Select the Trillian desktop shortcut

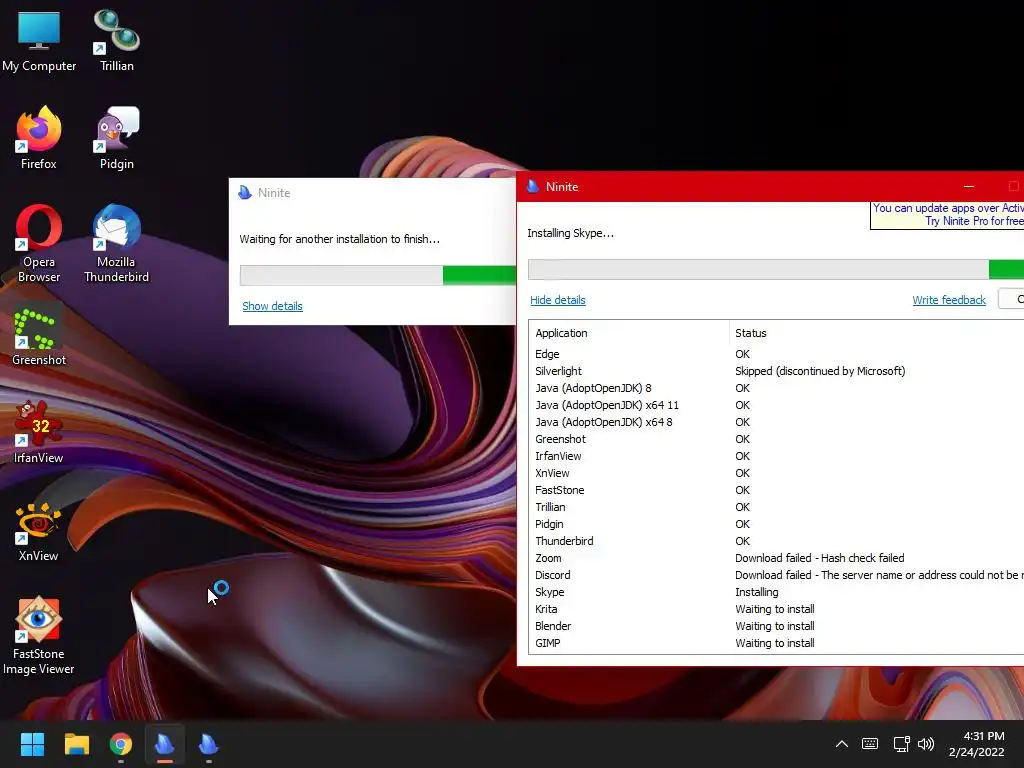[117, 40]
